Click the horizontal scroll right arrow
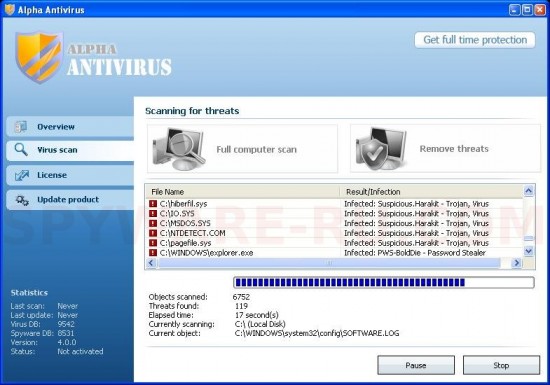The width and height of the screenshot is (550, 385). point(516,263)
